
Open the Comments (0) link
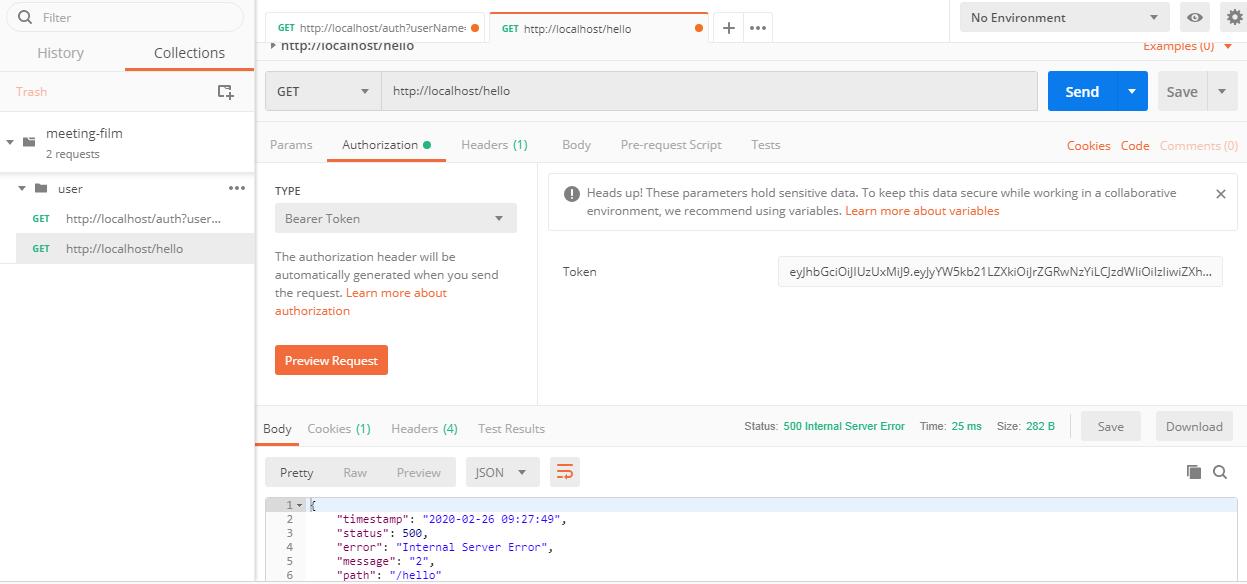pyautogui.click(x=1199, y=146)
